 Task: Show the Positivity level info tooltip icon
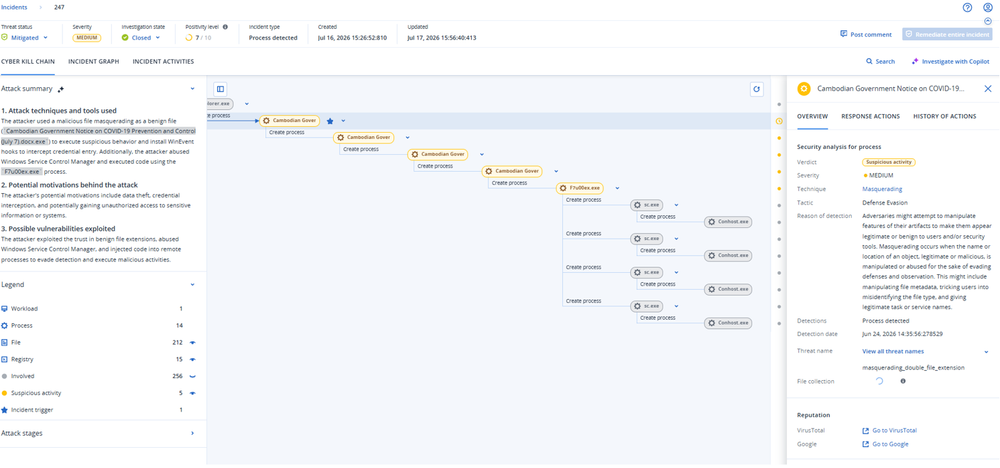pyautogui.click(x=225, y=27)
